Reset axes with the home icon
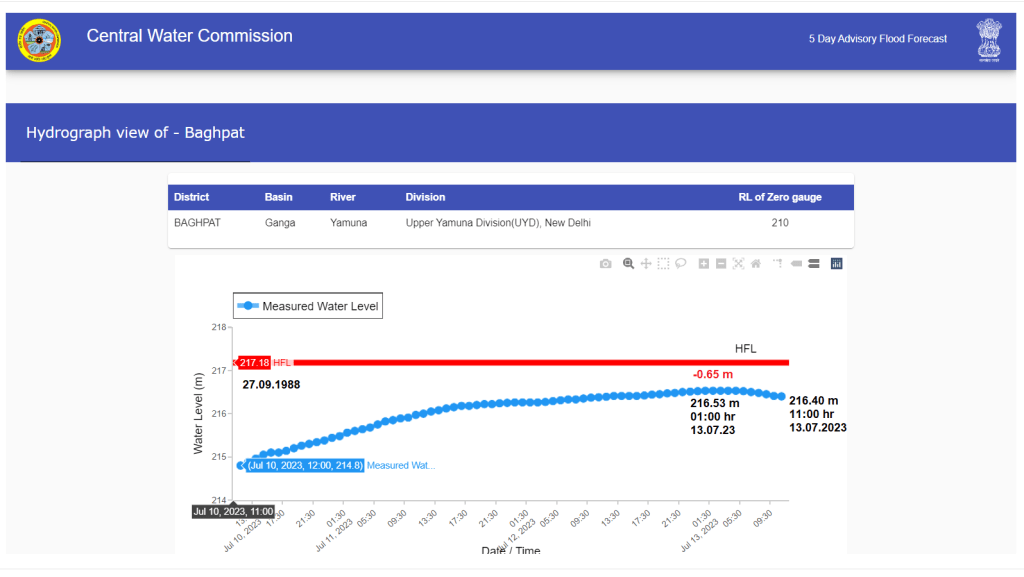Screen dimensions: 1024x577 [756, 264]
